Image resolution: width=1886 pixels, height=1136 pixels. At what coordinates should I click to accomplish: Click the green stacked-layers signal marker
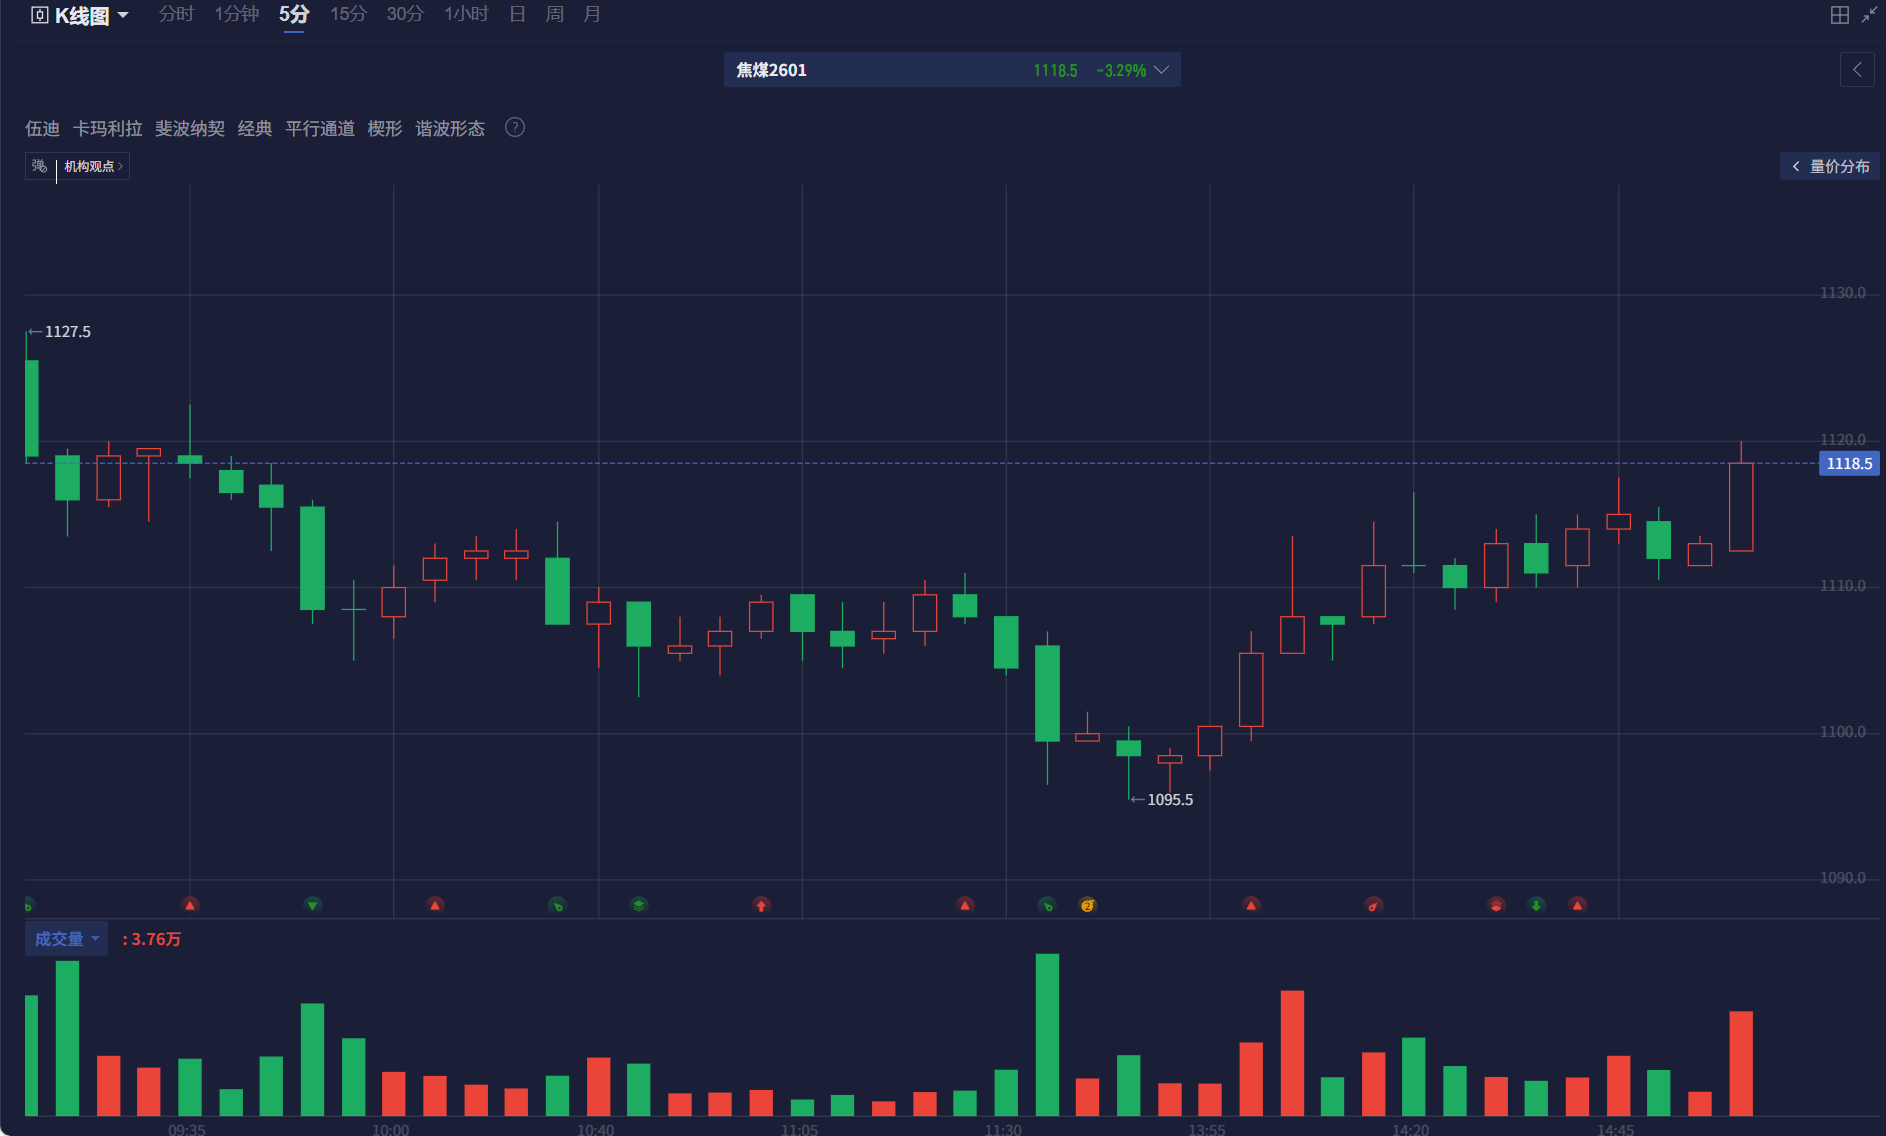tap(639, 905)
